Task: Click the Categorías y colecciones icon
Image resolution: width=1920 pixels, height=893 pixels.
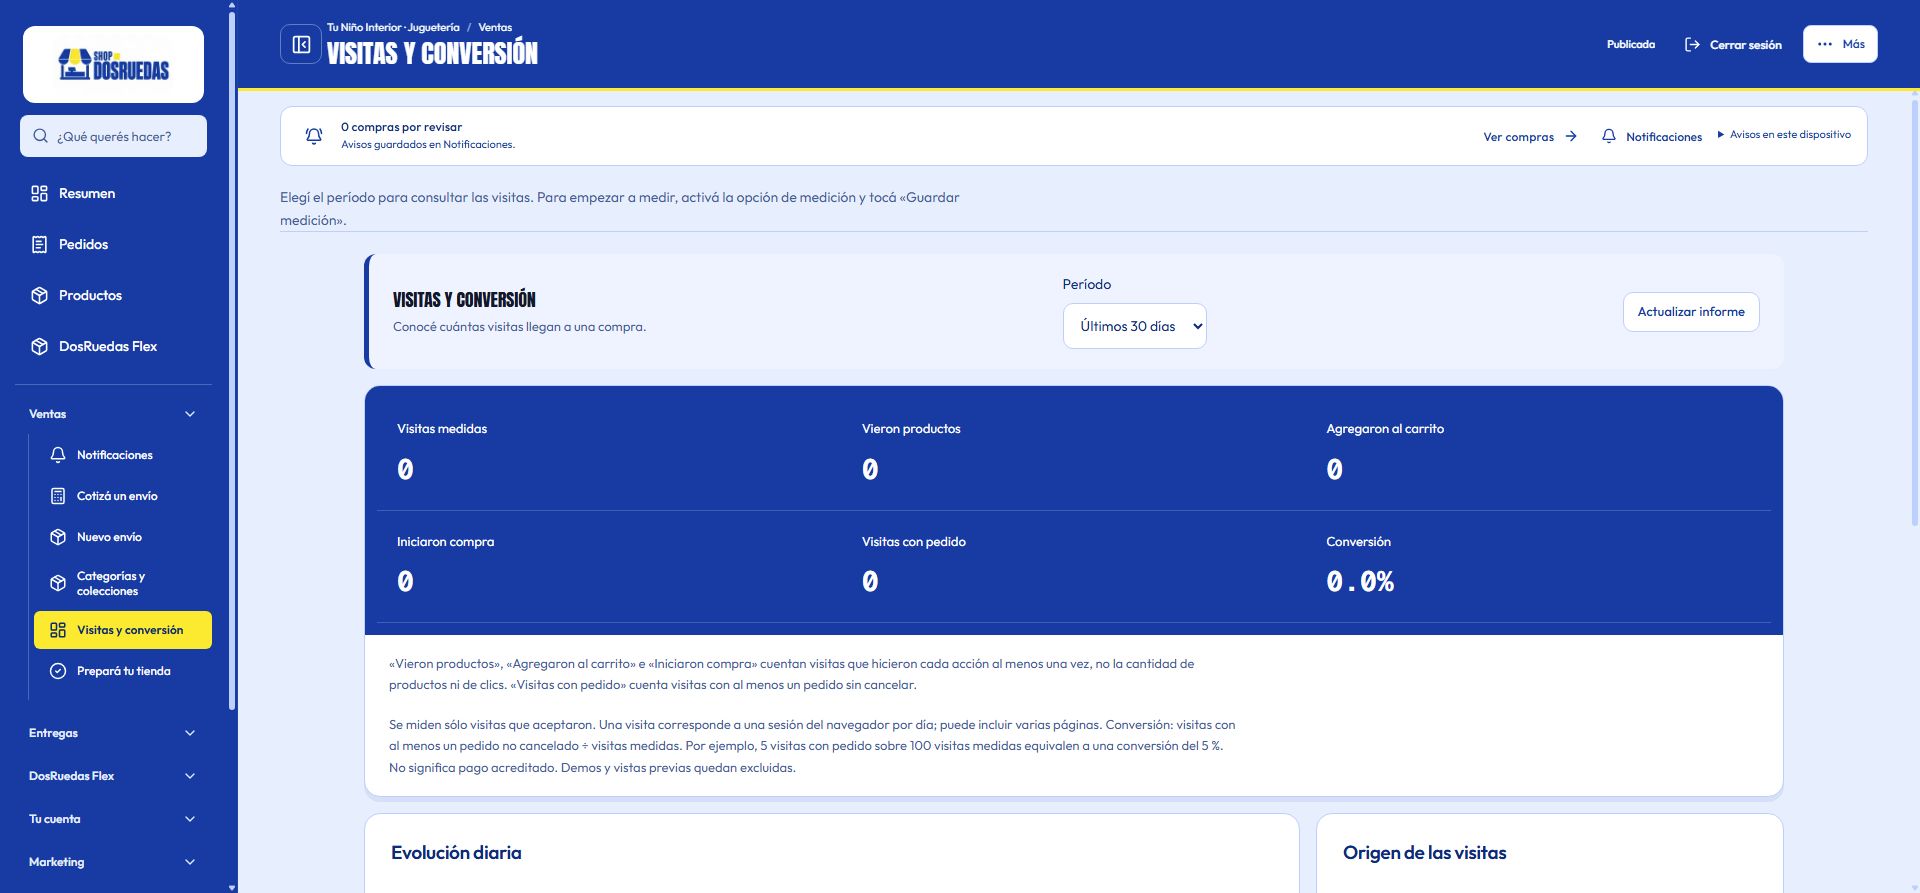Action: coord(58,583)
